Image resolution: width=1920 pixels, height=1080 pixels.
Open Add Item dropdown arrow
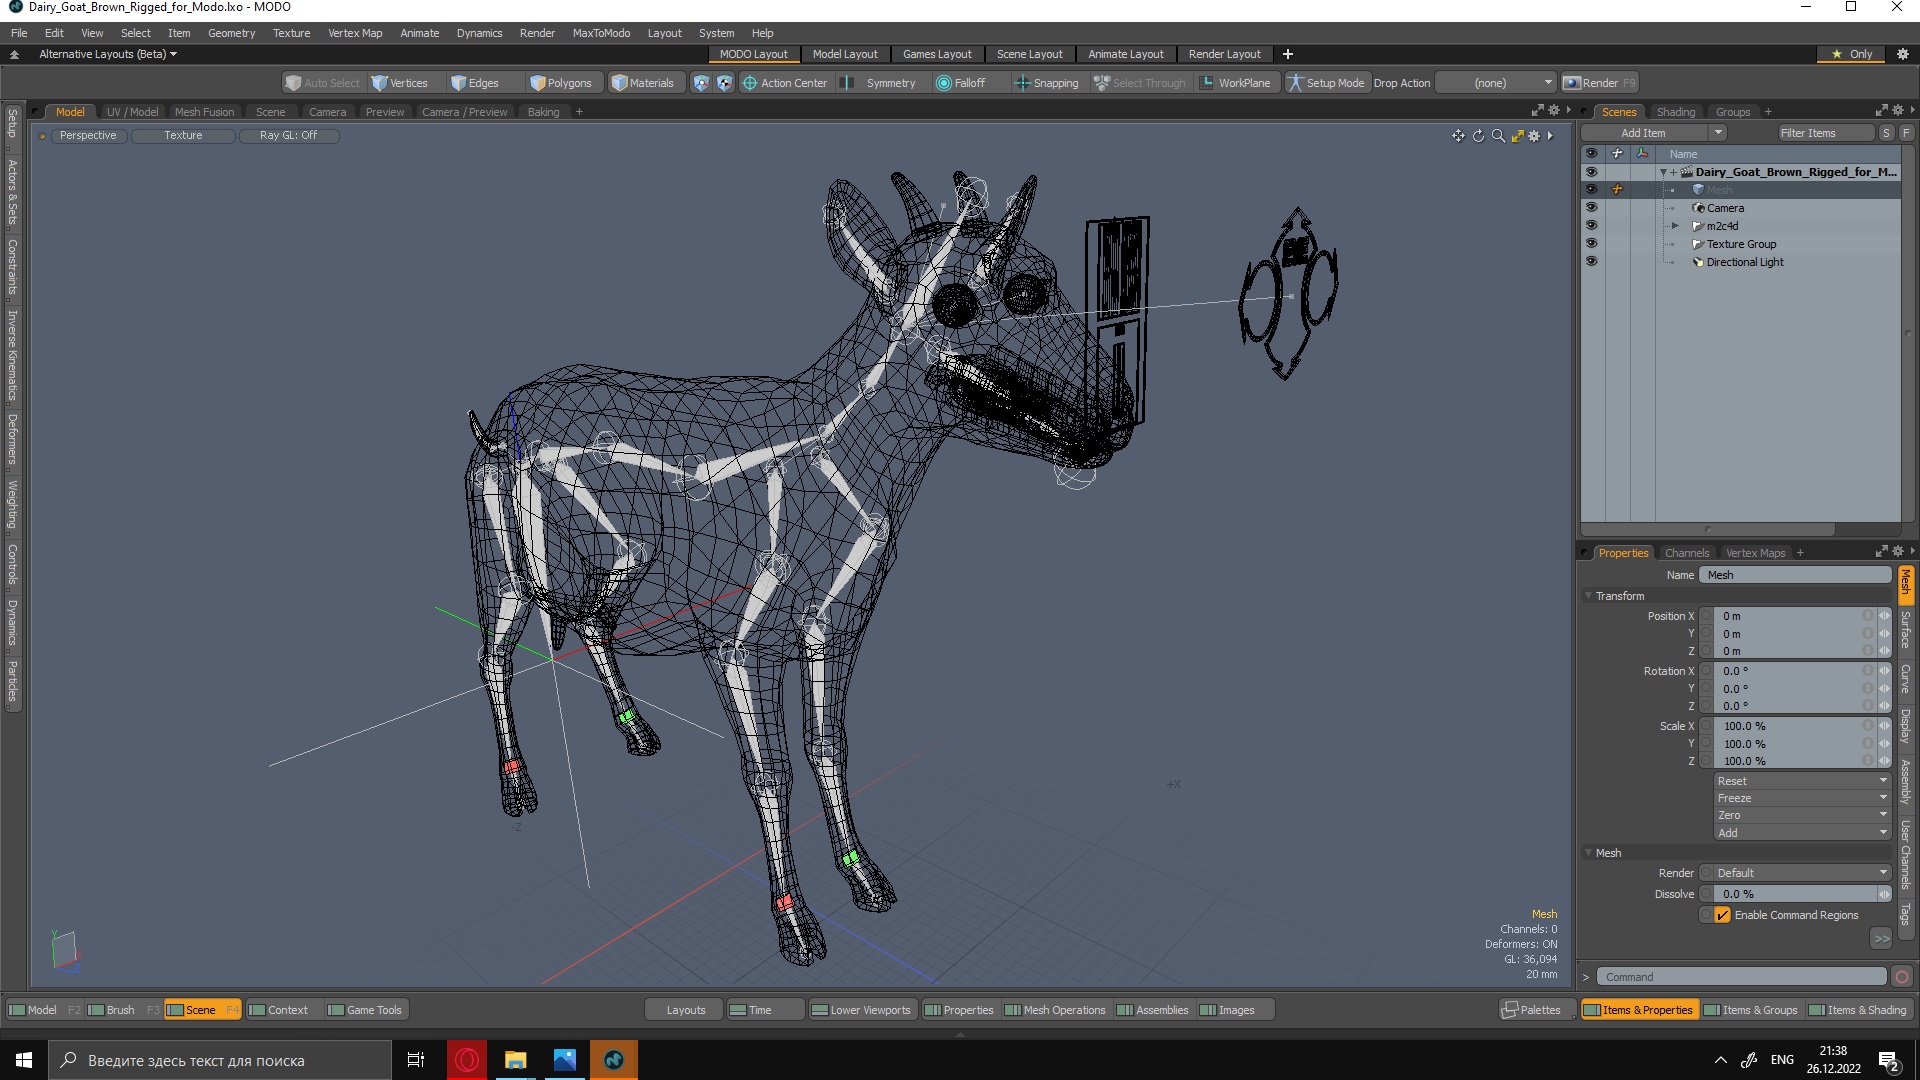(x=1718, y=133)
